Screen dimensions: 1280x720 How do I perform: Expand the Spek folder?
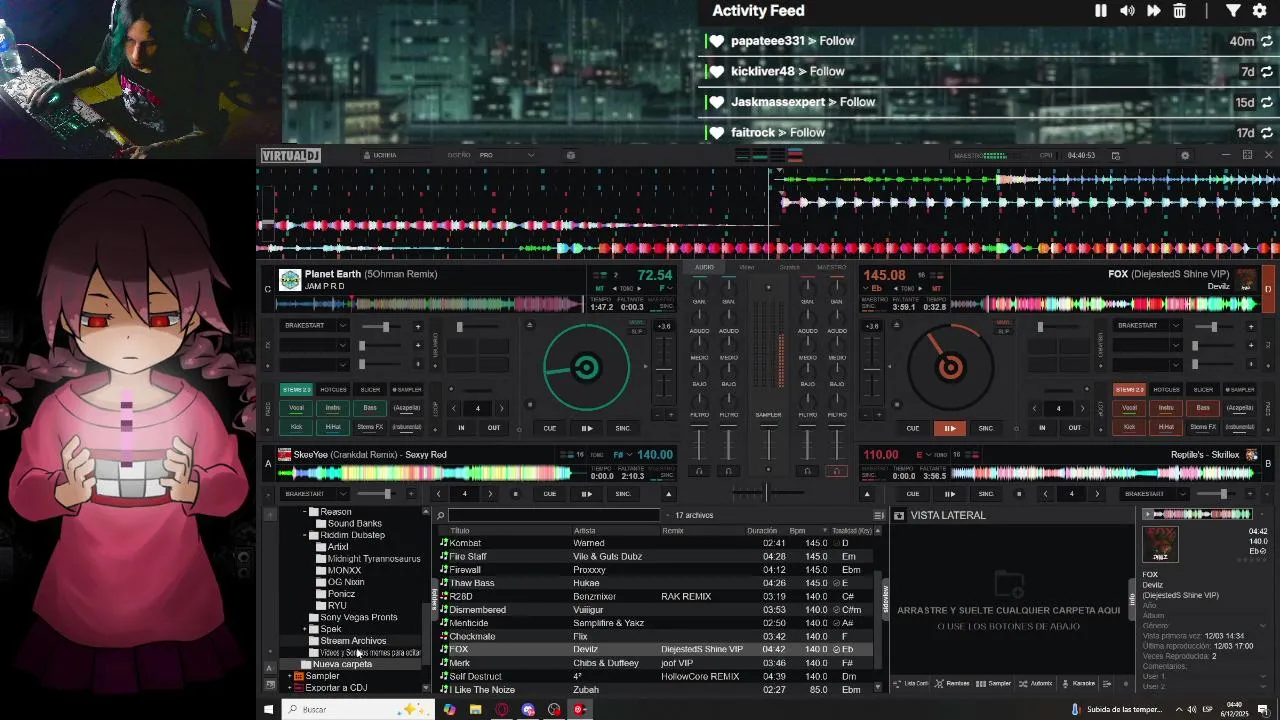click(305, 629)
